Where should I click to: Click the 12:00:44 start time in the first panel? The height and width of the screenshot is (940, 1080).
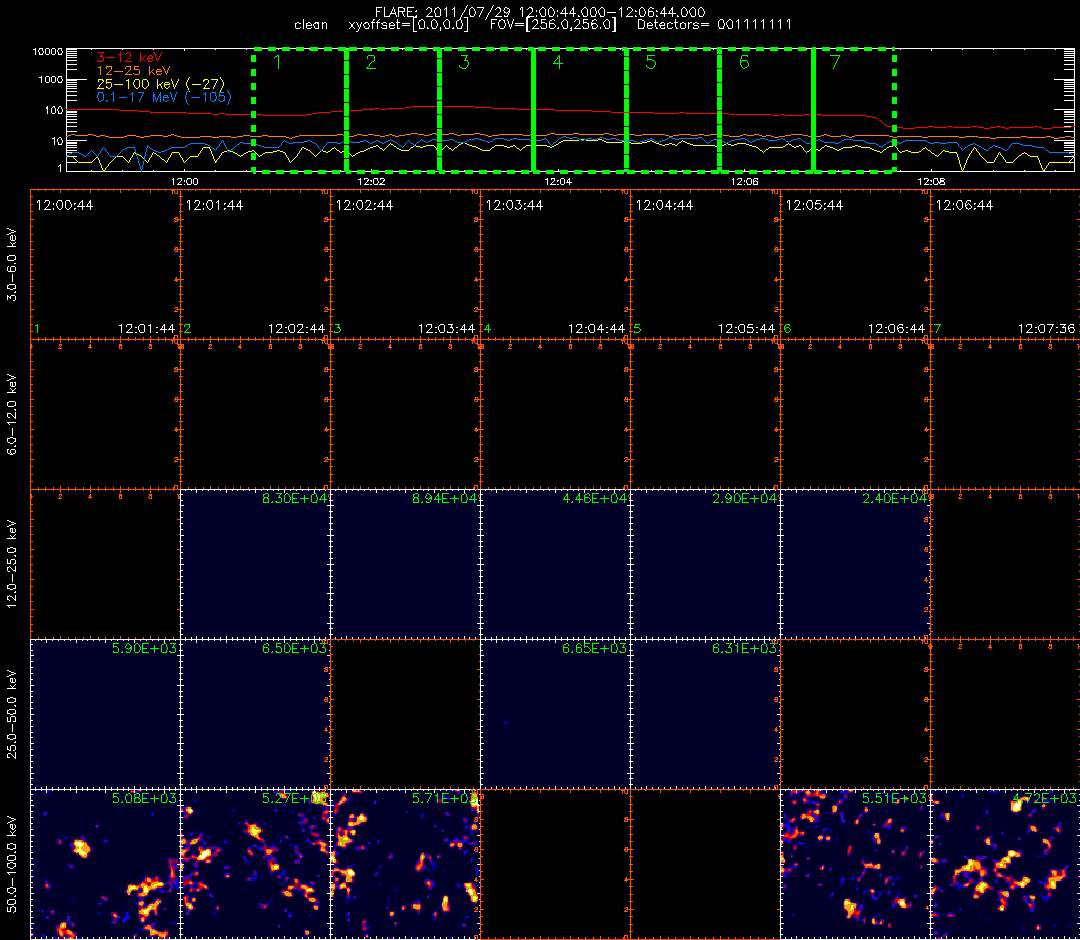(64, 205)
